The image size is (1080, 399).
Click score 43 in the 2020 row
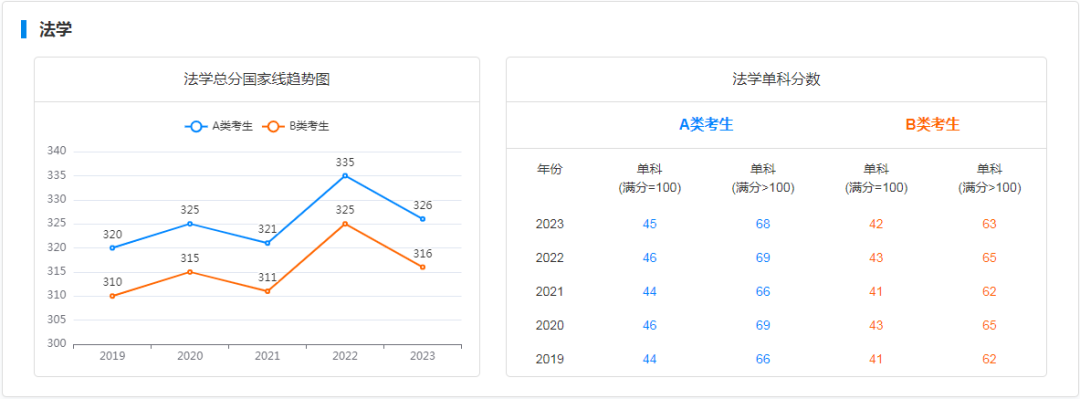[x=876, y=325]
